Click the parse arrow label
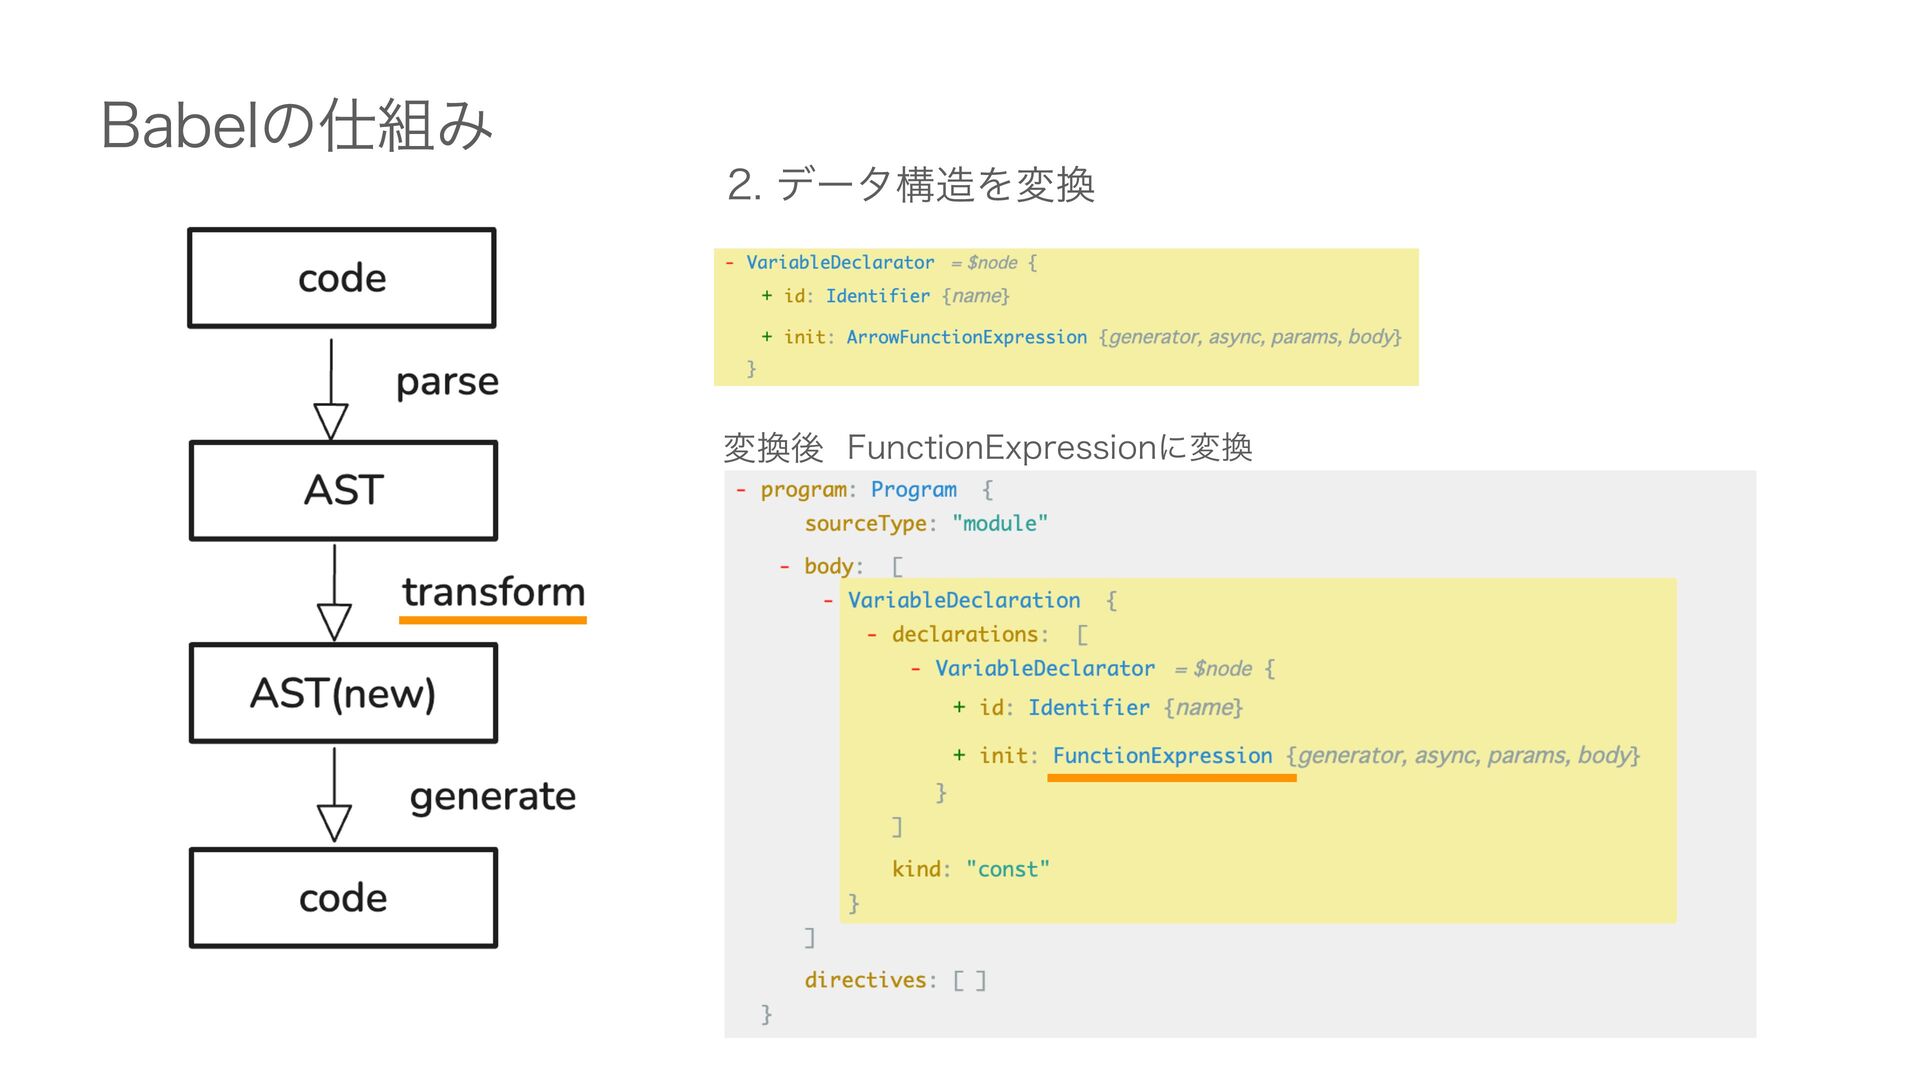Image resolution: width=1920 pixels, height=1080 pixels. coord(447,382)
